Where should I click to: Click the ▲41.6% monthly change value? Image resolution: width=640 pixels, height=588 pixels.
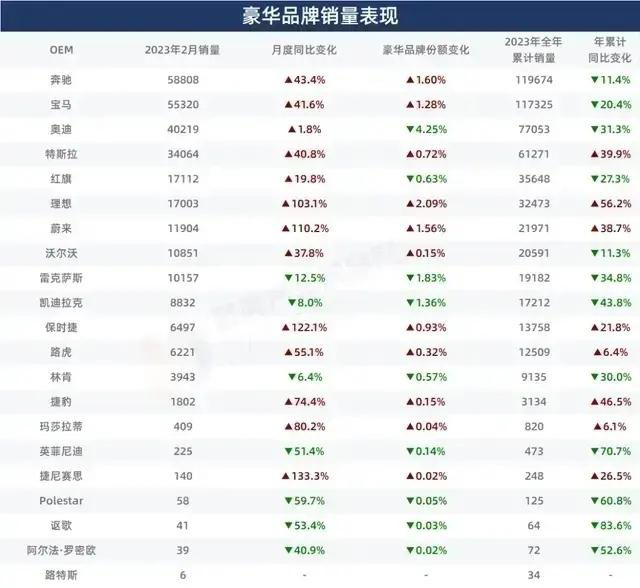coord(304,105)
